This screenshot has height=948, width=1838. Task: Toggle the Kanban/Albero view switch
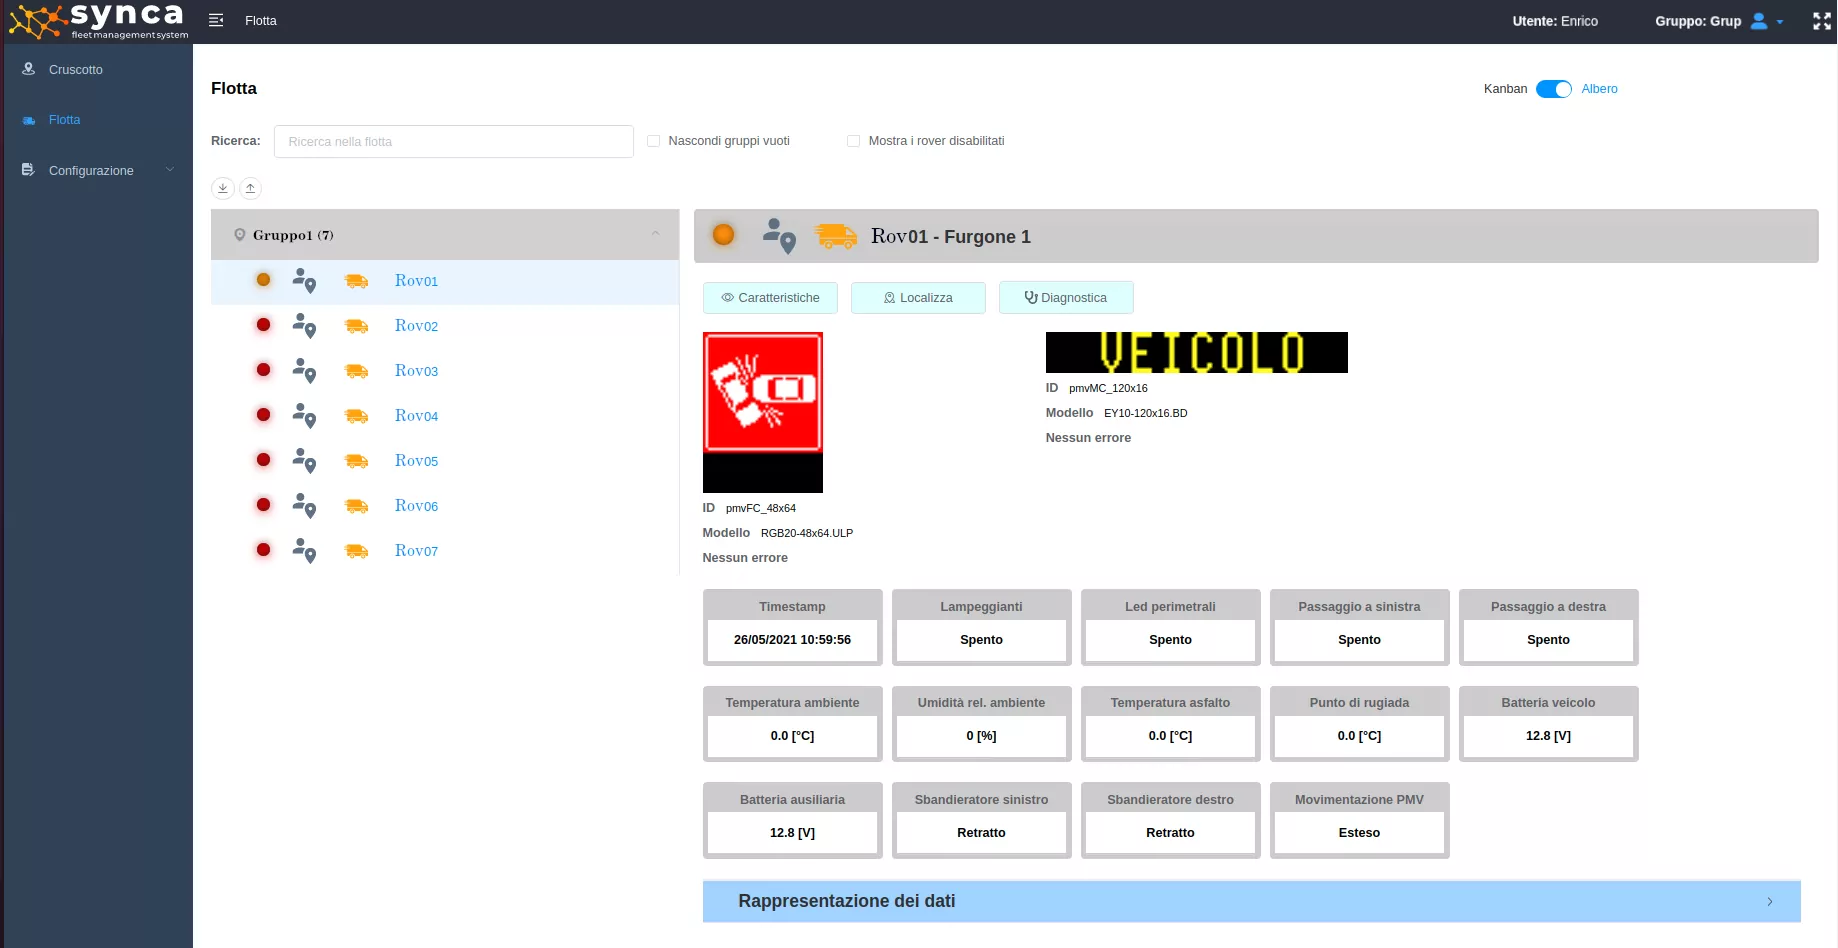pos(1553,89)
